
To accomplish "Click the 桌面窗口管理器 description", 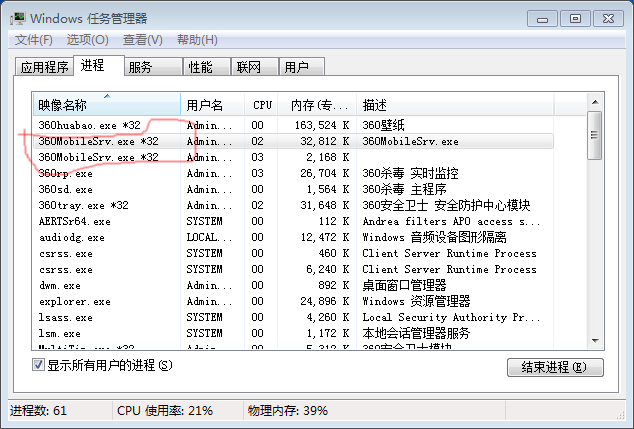I will (x=404, y=285).
